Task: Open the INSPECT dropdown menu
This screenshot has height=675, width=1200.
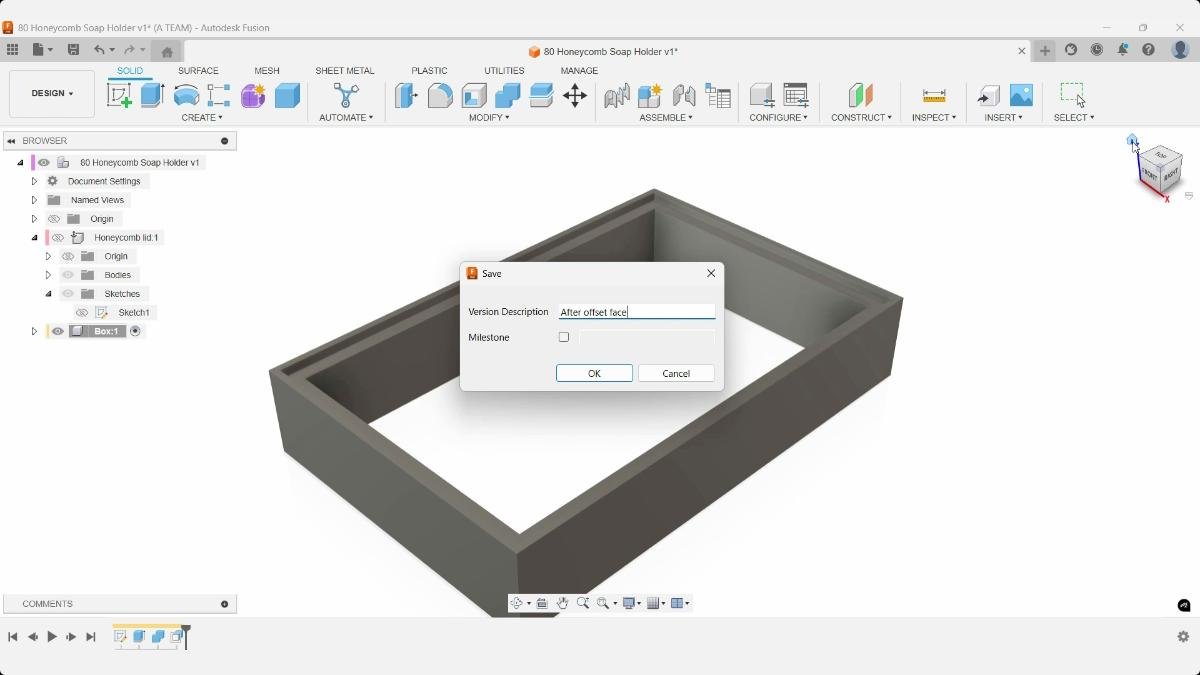Action: pos(934,117)
